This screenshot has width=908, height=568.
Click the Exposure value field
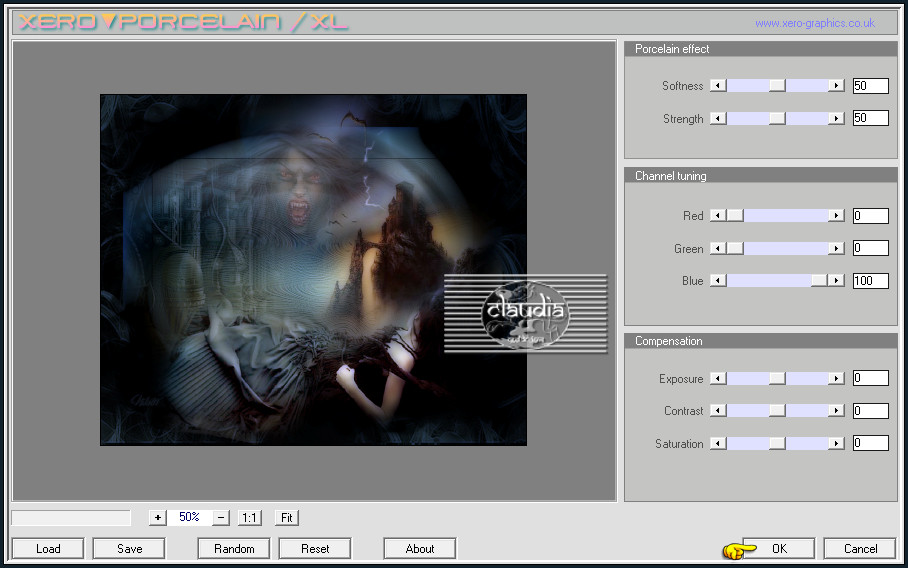click(x=870, y=378)
